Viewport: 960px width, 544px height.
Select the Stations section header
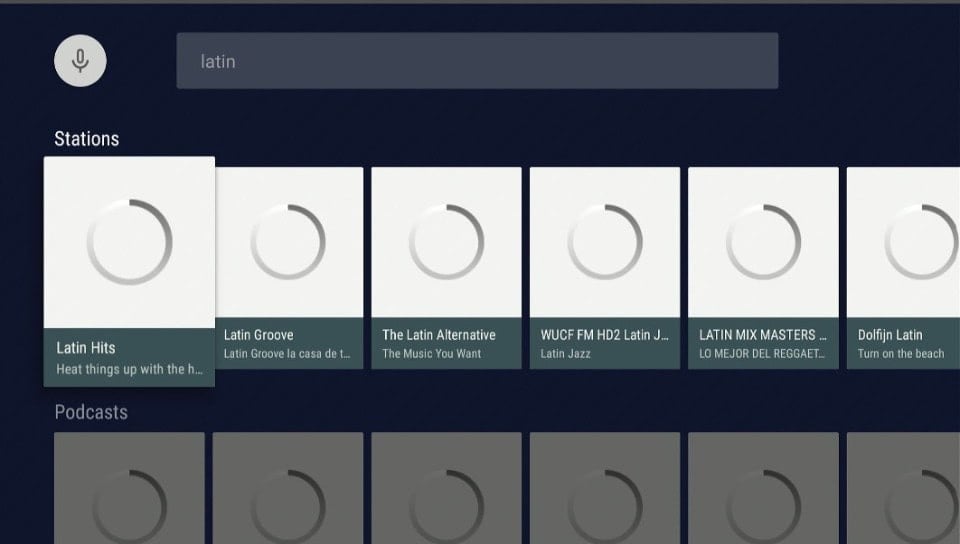(x=87, y=139)
